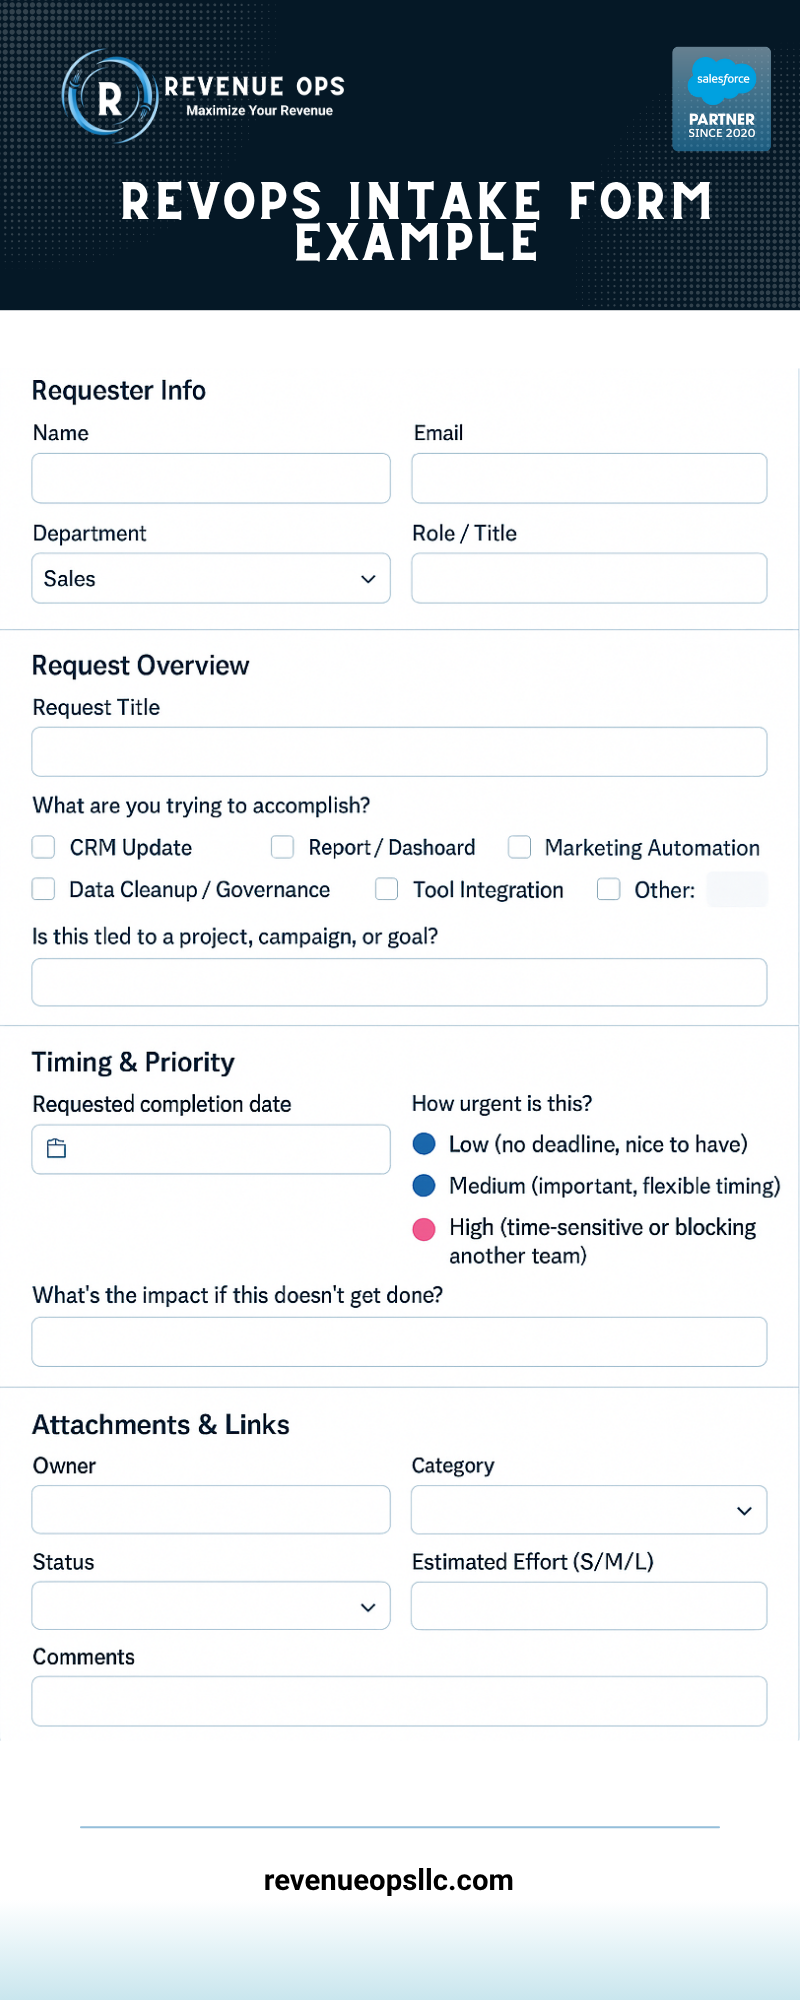The width and height of the screenshot is (800, 2000).
Task: Open the Department dropdown showing Sales
Action: pos(211,579)
